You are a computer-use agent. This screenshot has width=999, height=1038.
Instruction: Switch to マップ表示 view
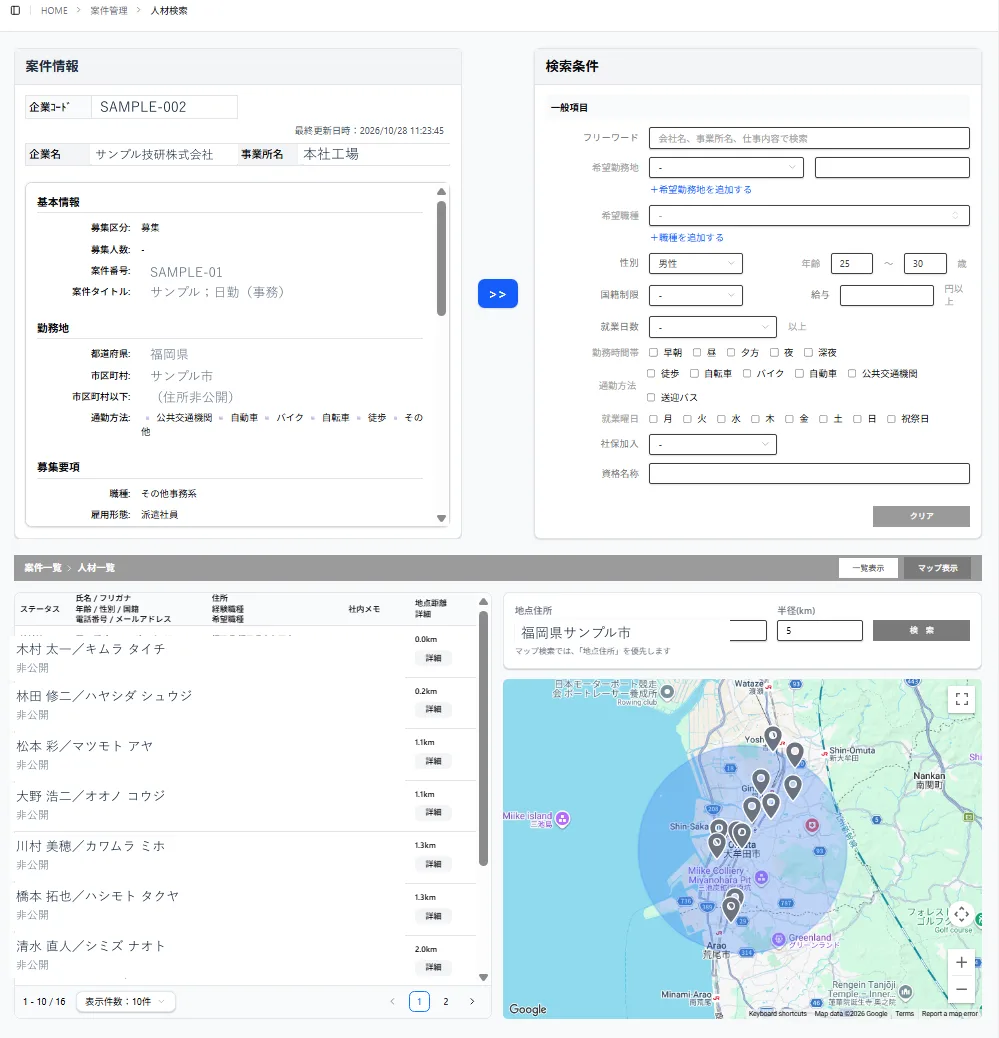pos(937,568)
